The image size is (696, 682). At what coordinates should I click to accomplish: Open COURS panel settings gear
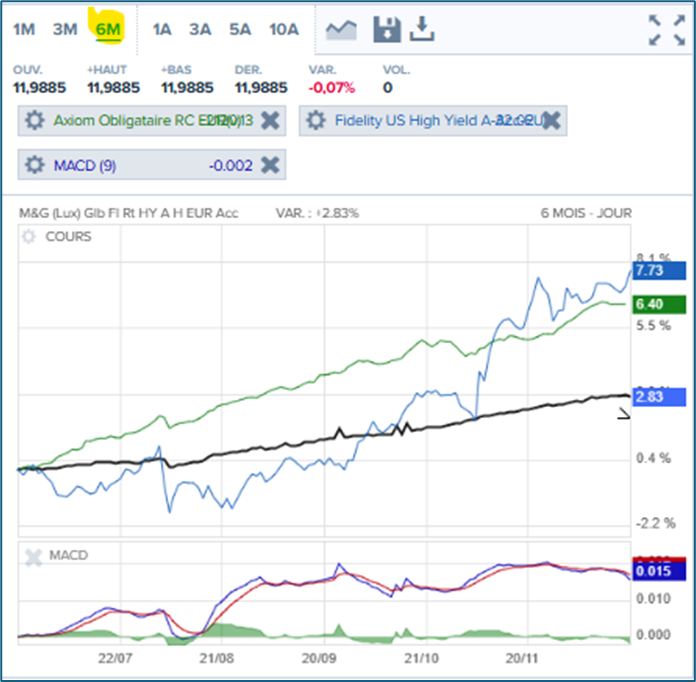point(28,237)
